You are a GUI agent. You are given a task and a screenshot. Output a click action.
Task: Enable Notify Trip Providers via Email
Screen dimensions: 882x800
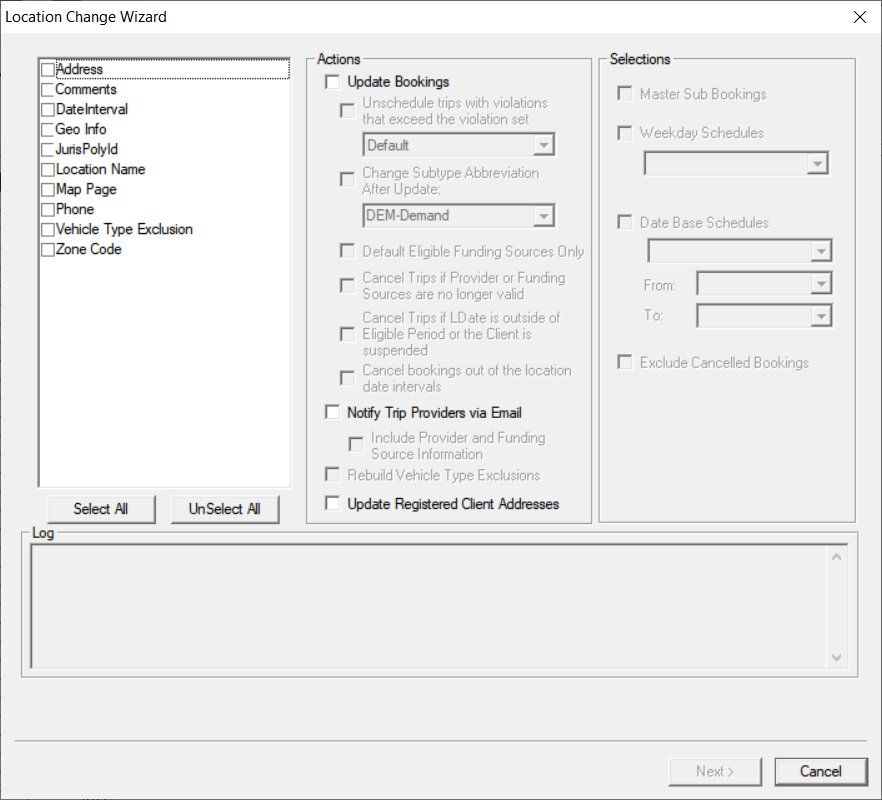pyautogui.click(x=332, y=411)
